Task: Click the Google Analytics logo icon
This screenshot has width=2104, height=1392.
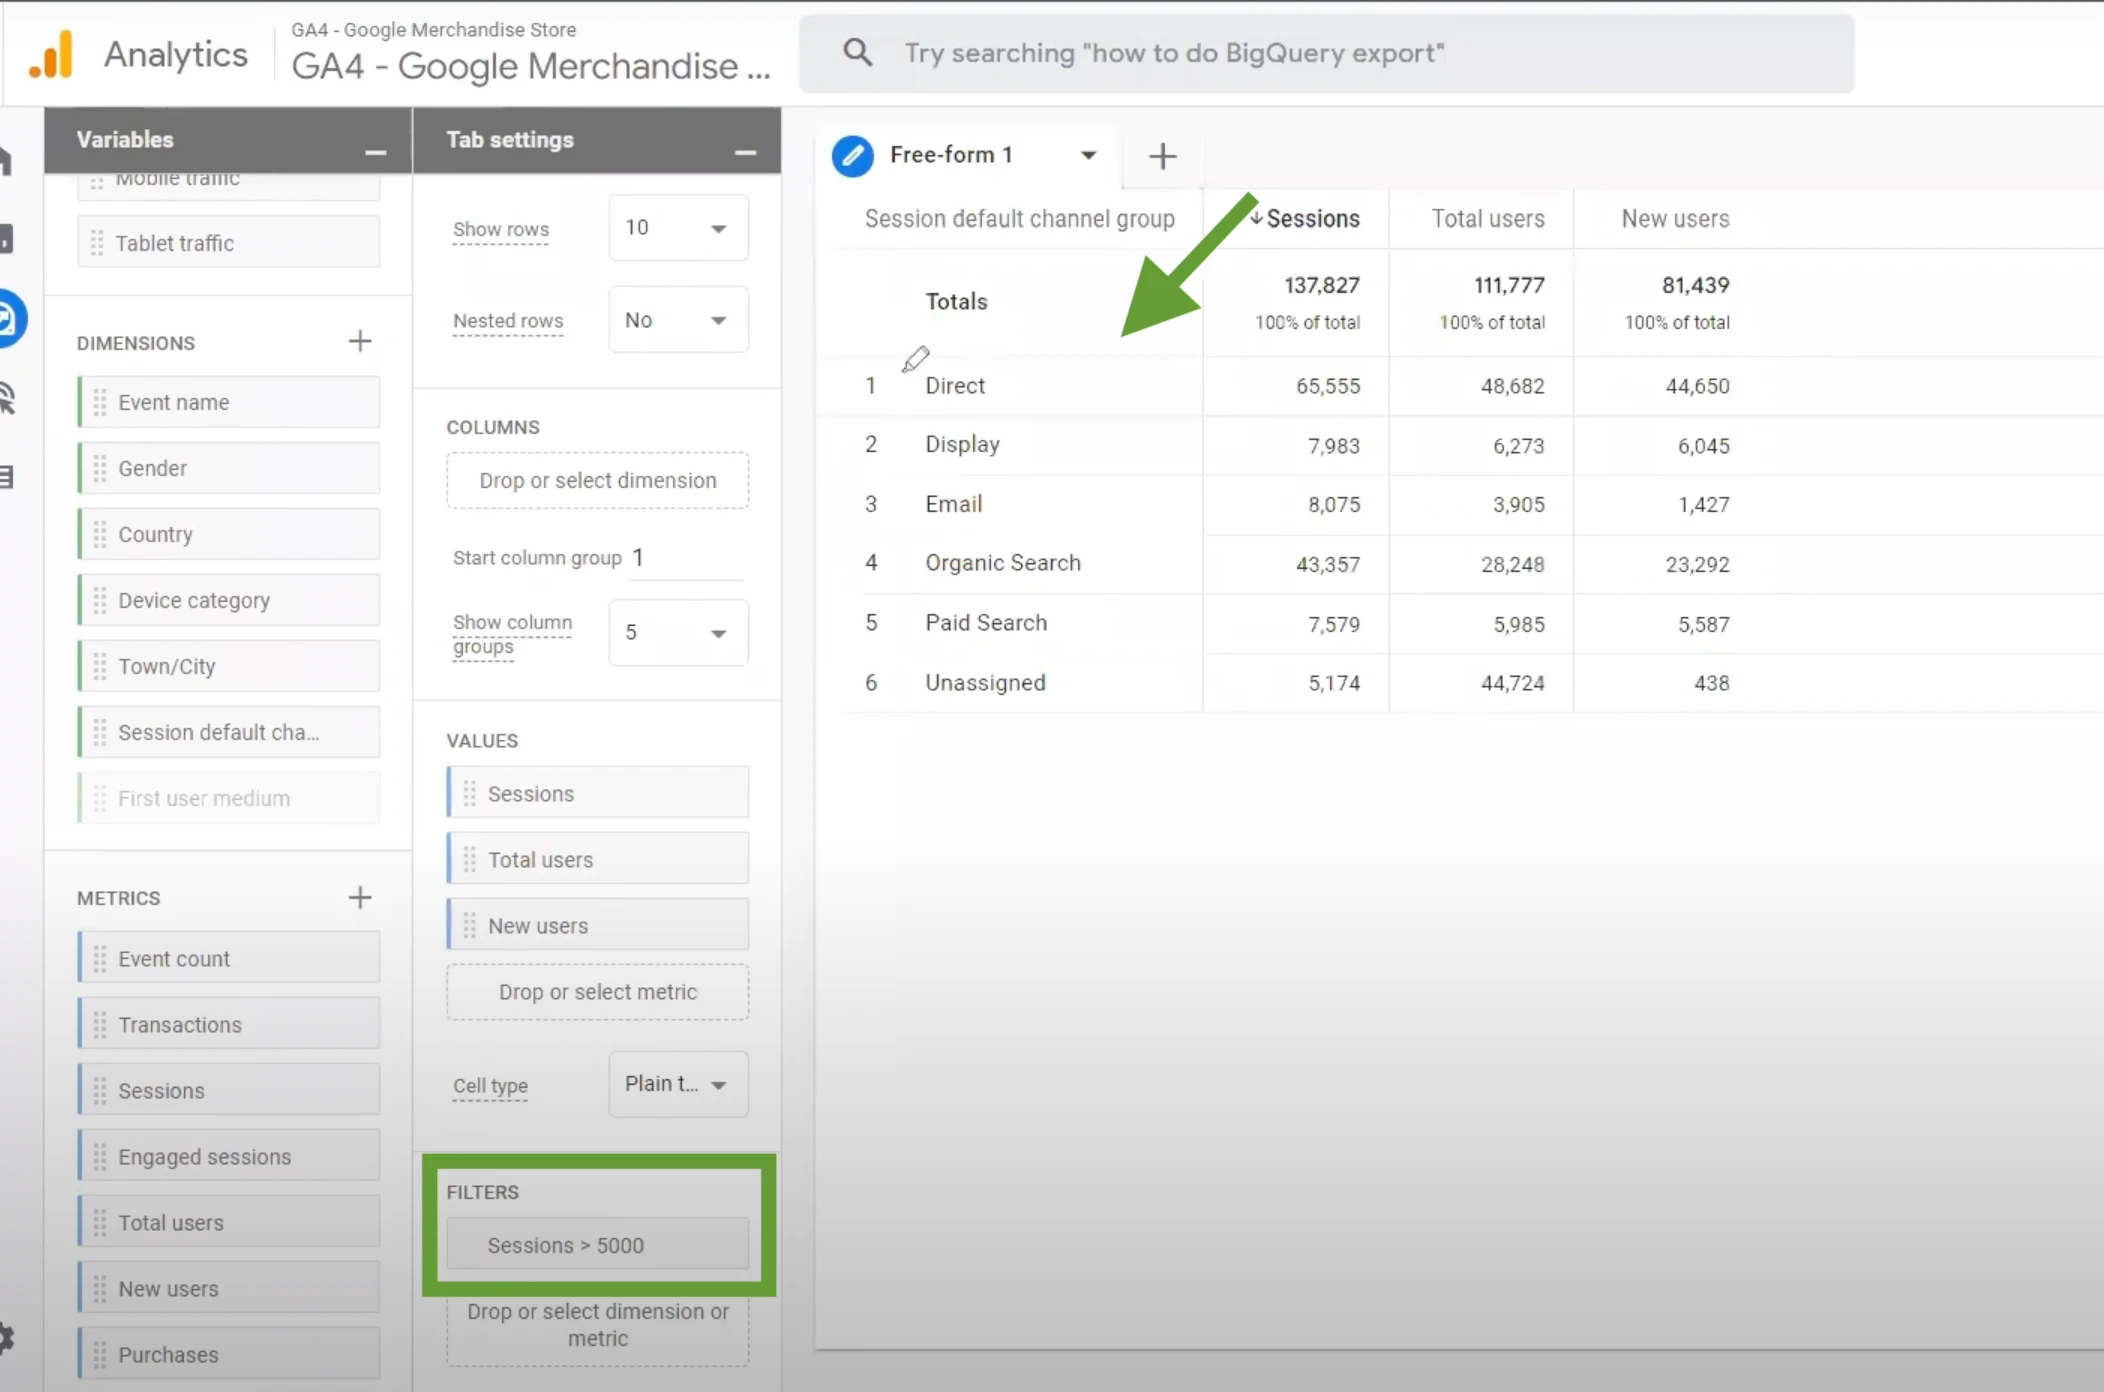Action: click(x=51, y=54)
